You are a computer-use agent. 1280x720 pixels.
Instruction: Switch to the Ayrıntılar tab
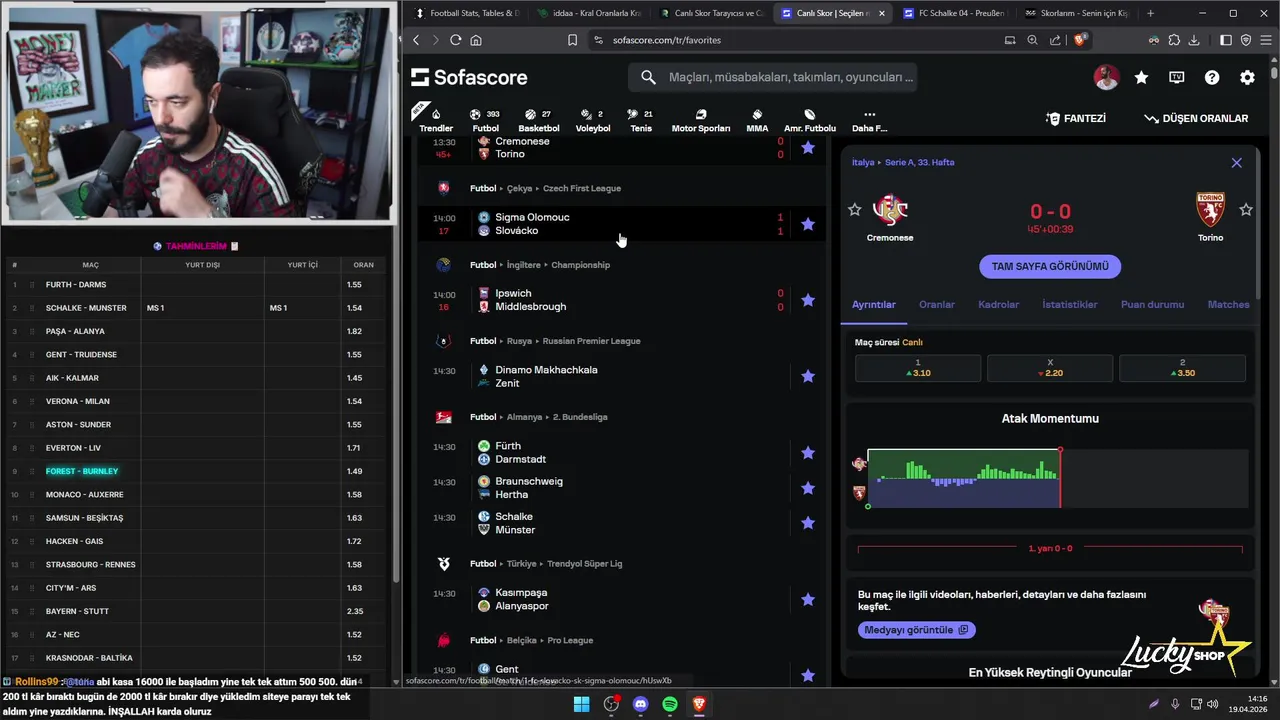pyautogui.click(x=874, y=304)
